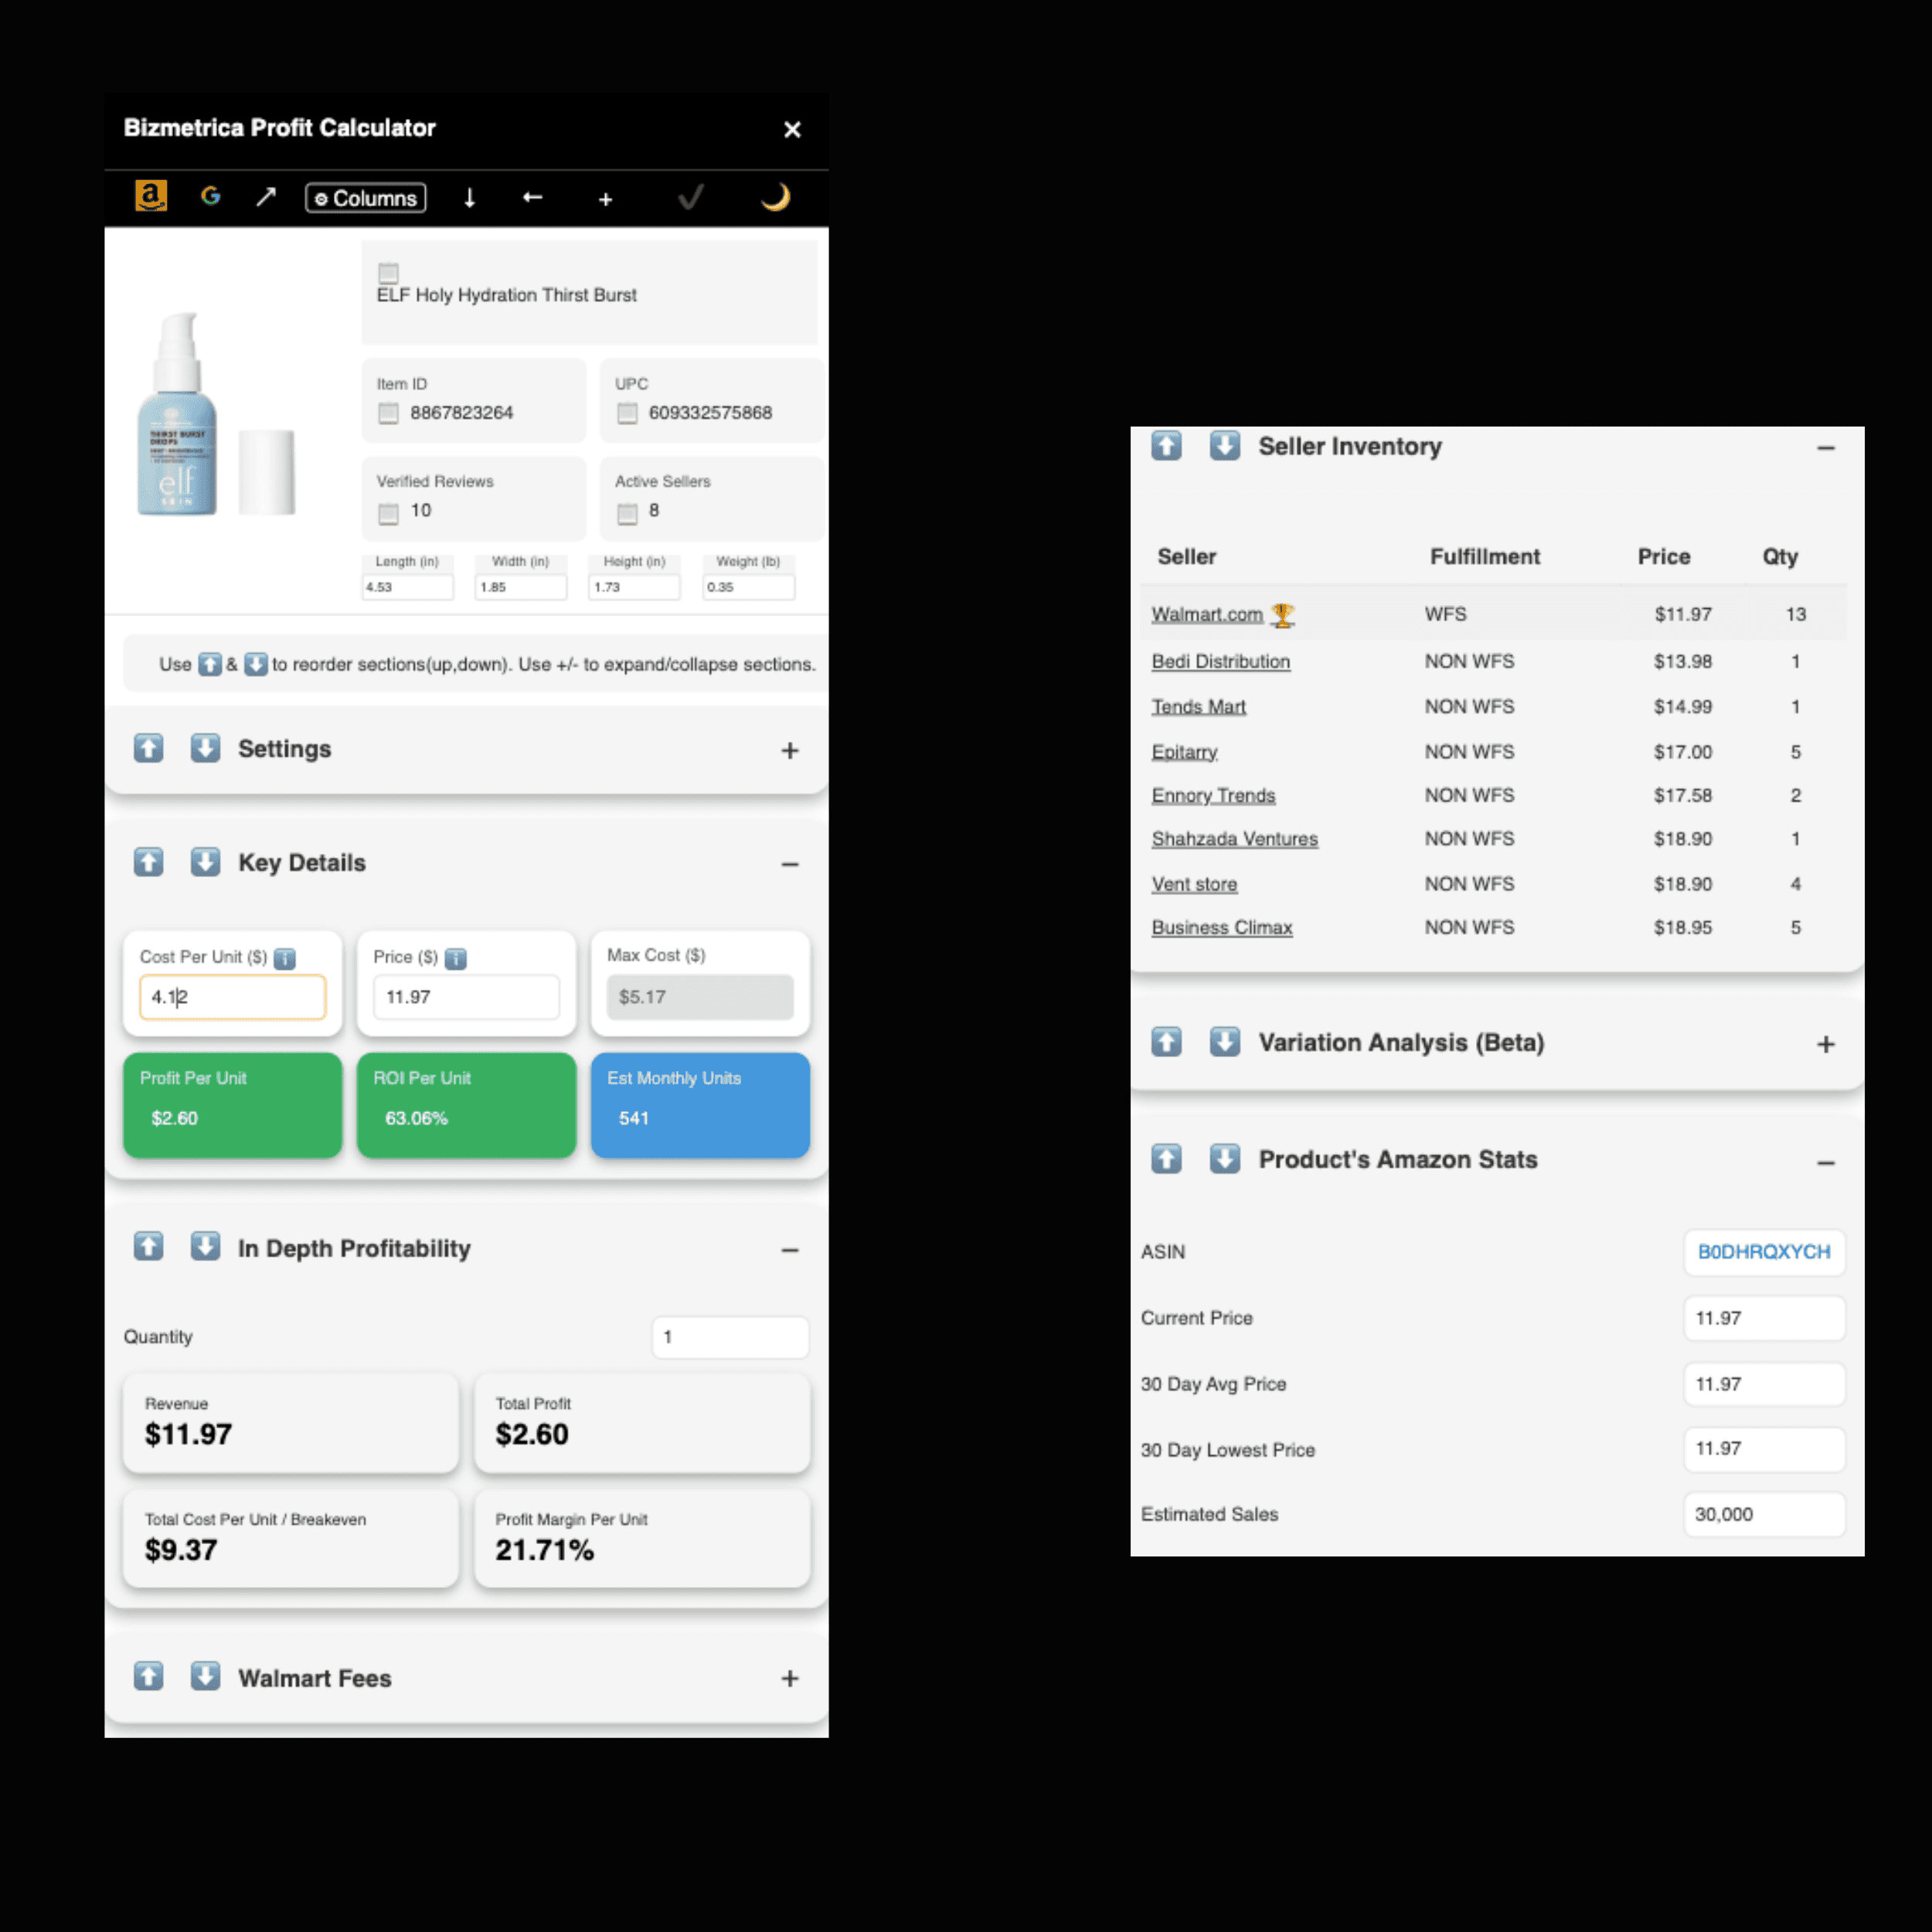The image size is (1932, 1932).
Task: Collapse the Seller Inventory section
Action: tap(1826, 448)
